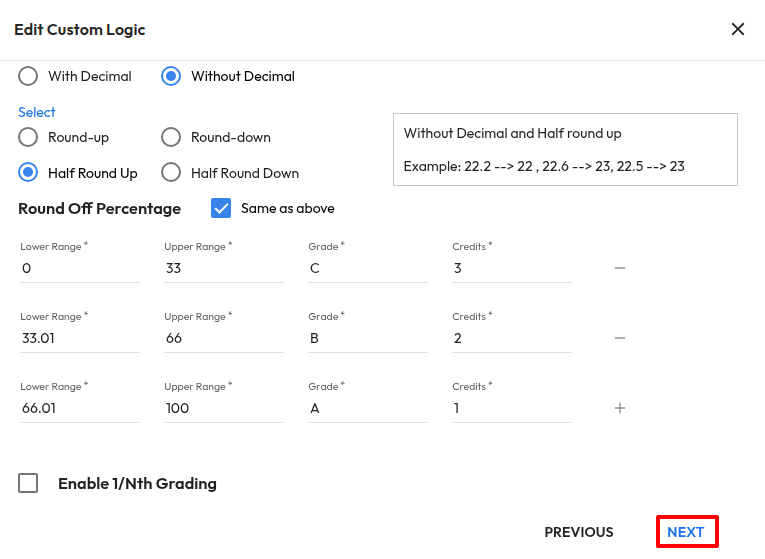Remove the grade C range row

pos(620,268)
